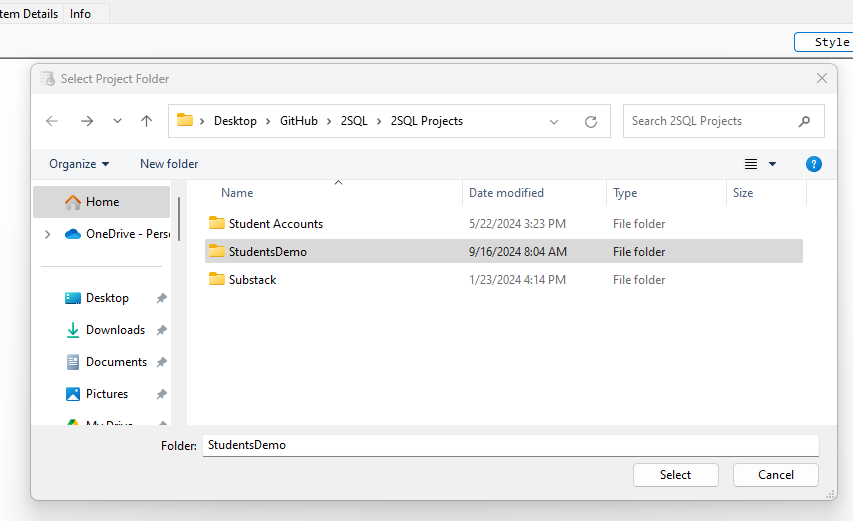Image resolution: width=853 pixels, height=521 pixels.
Task: Open Desktop in quick access
Action: (x=107, y=298)
